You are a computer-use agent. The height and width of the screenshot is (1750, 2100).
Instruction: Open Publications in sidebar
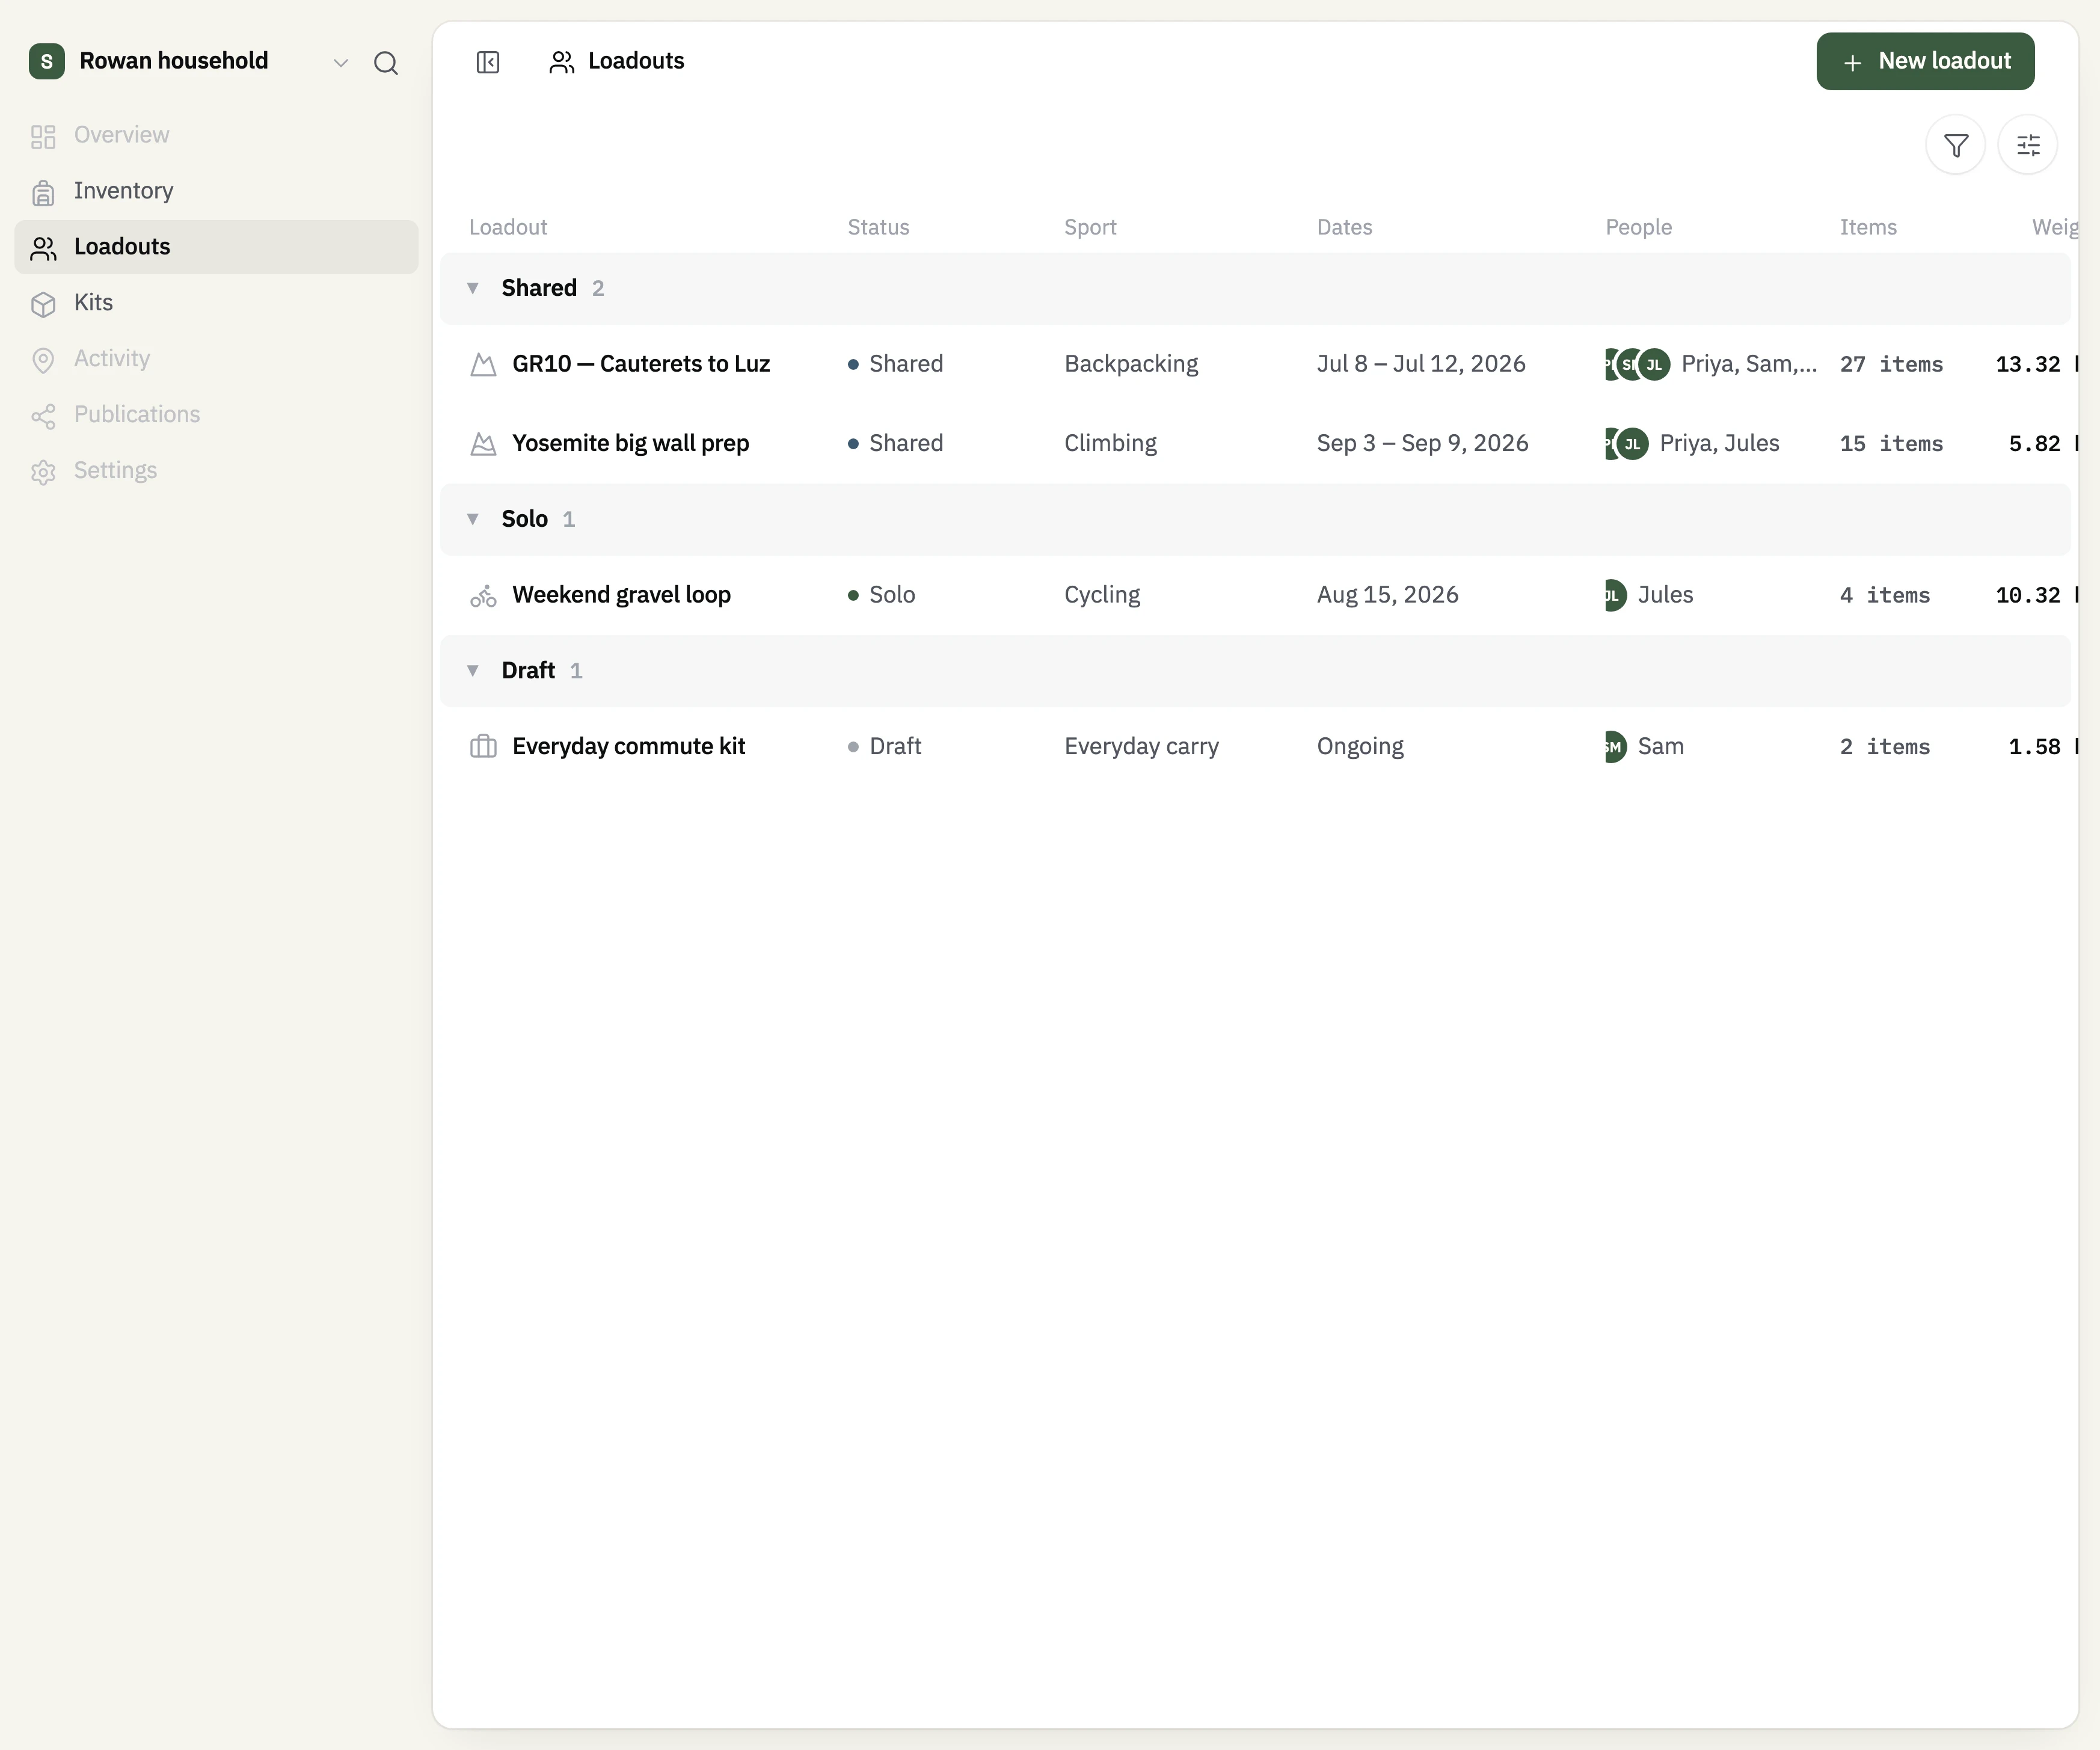(x=216, y=415)
